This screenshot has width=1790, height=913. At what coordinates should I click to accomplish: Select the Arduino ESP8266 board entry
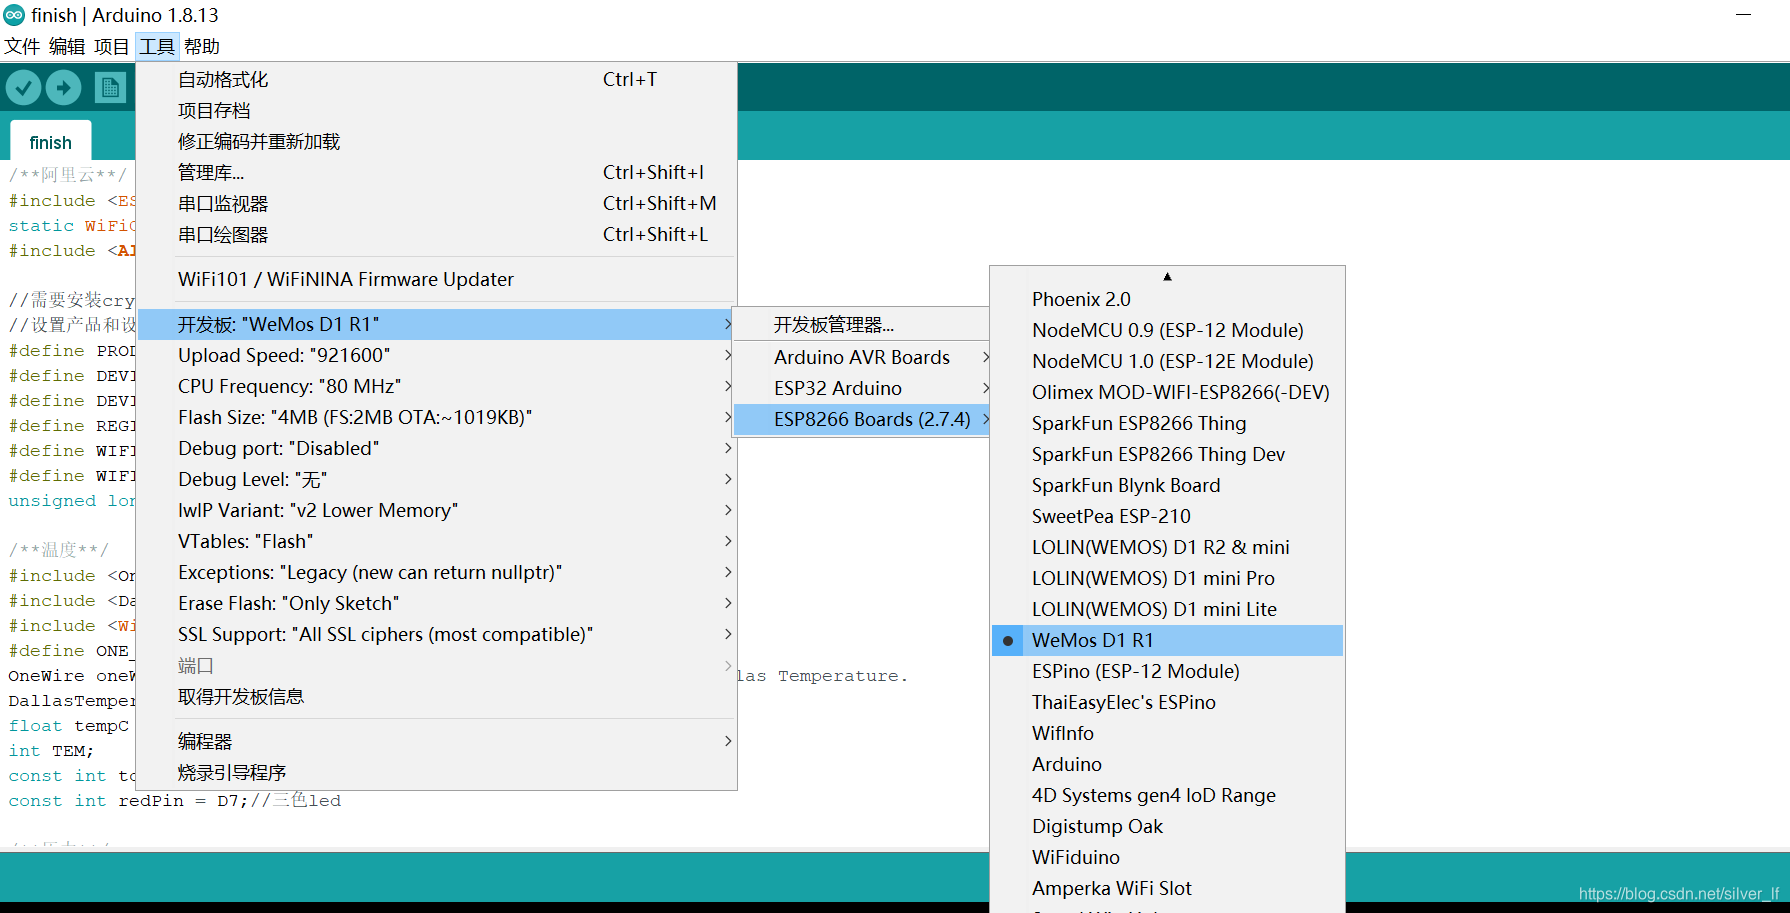tap(1167, 764)
